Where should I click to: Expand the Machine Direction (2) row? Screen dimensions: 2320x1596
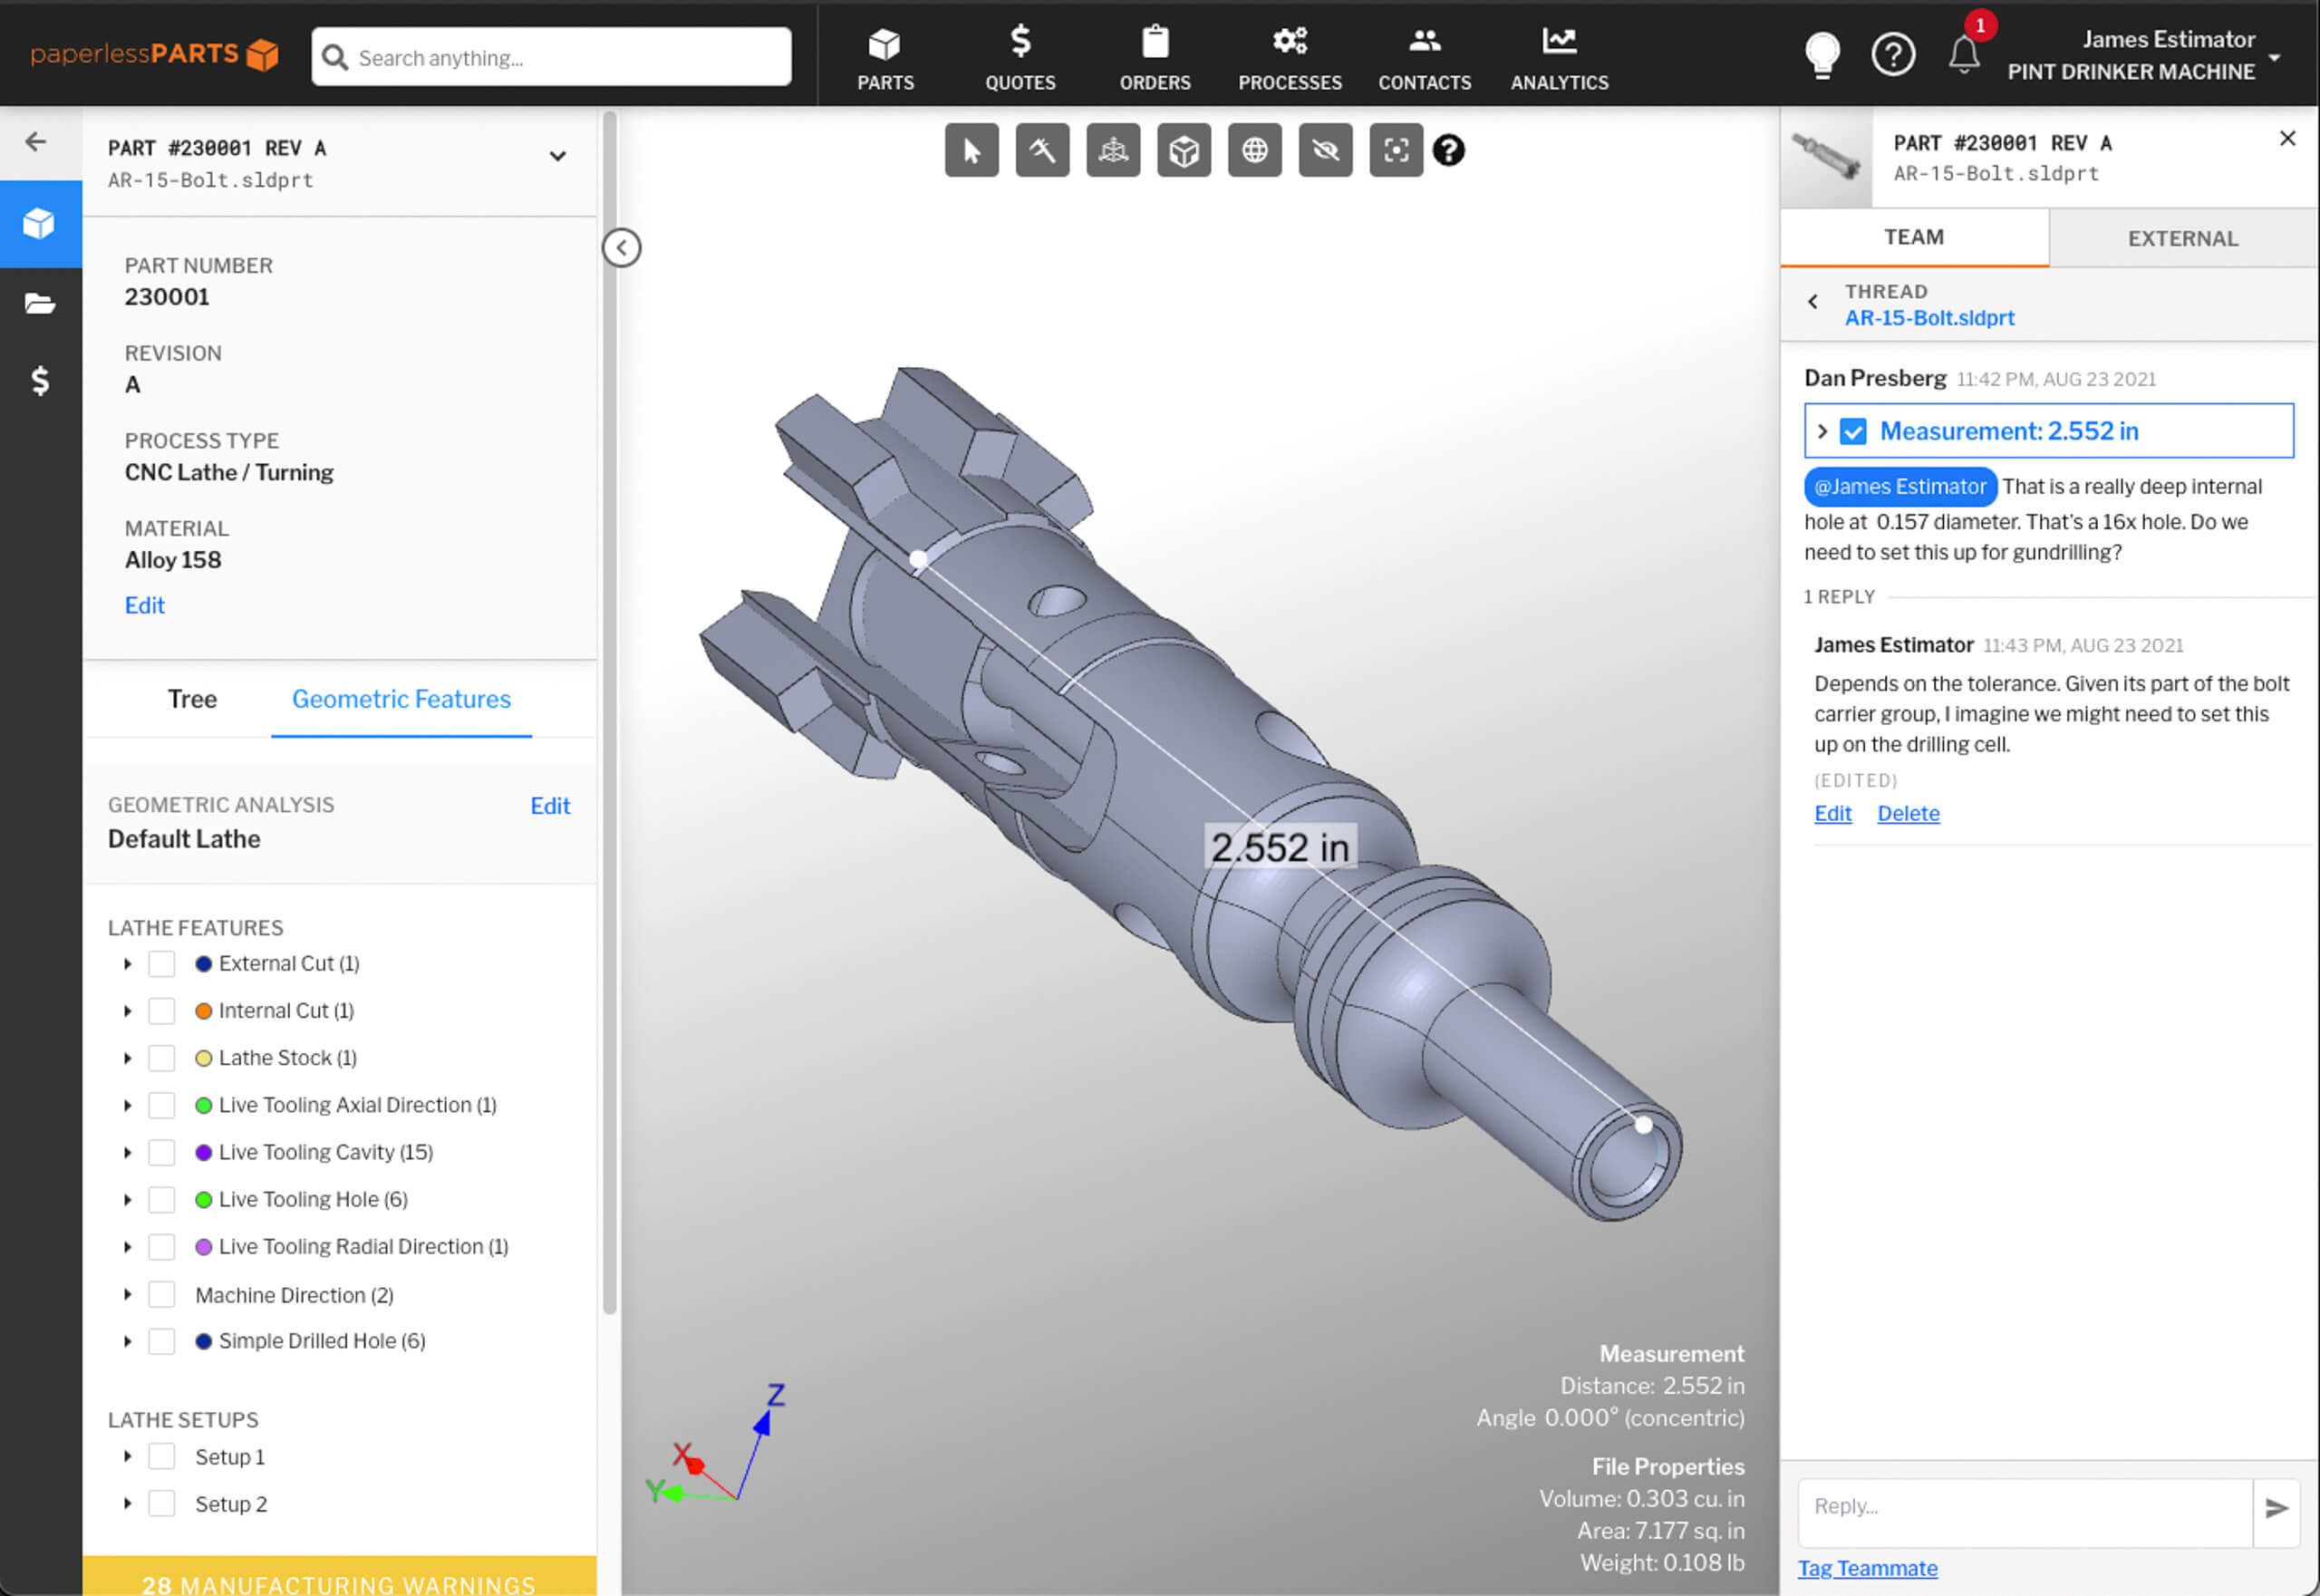pos(127,1295)
